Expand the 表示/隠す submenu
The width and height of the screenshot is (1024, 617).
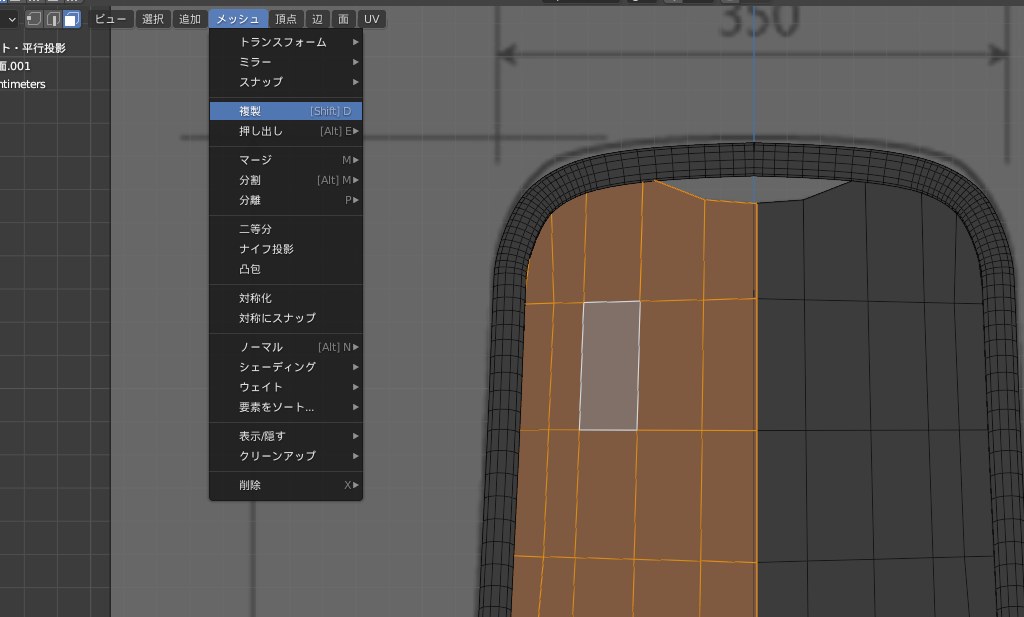tap(286, 436)
